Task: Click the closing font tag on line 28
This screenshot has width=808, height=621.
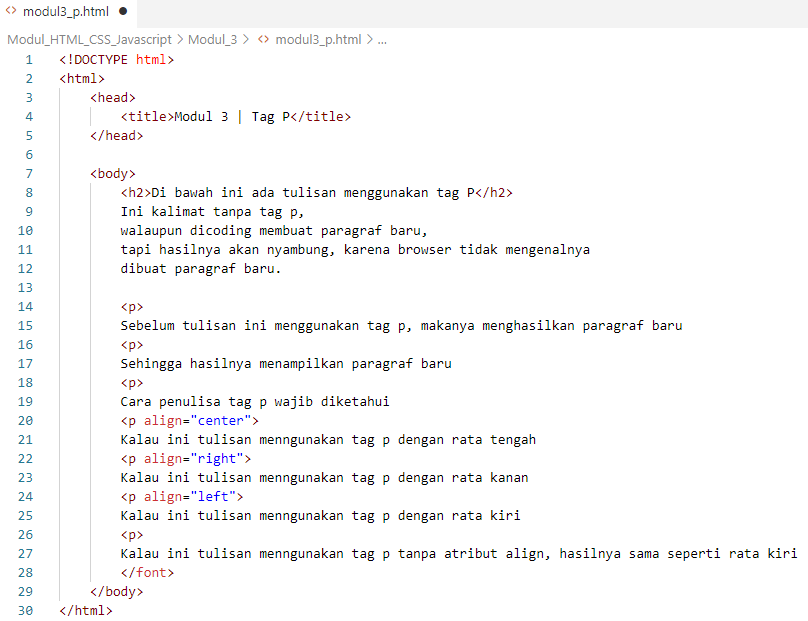Action: 147,572
